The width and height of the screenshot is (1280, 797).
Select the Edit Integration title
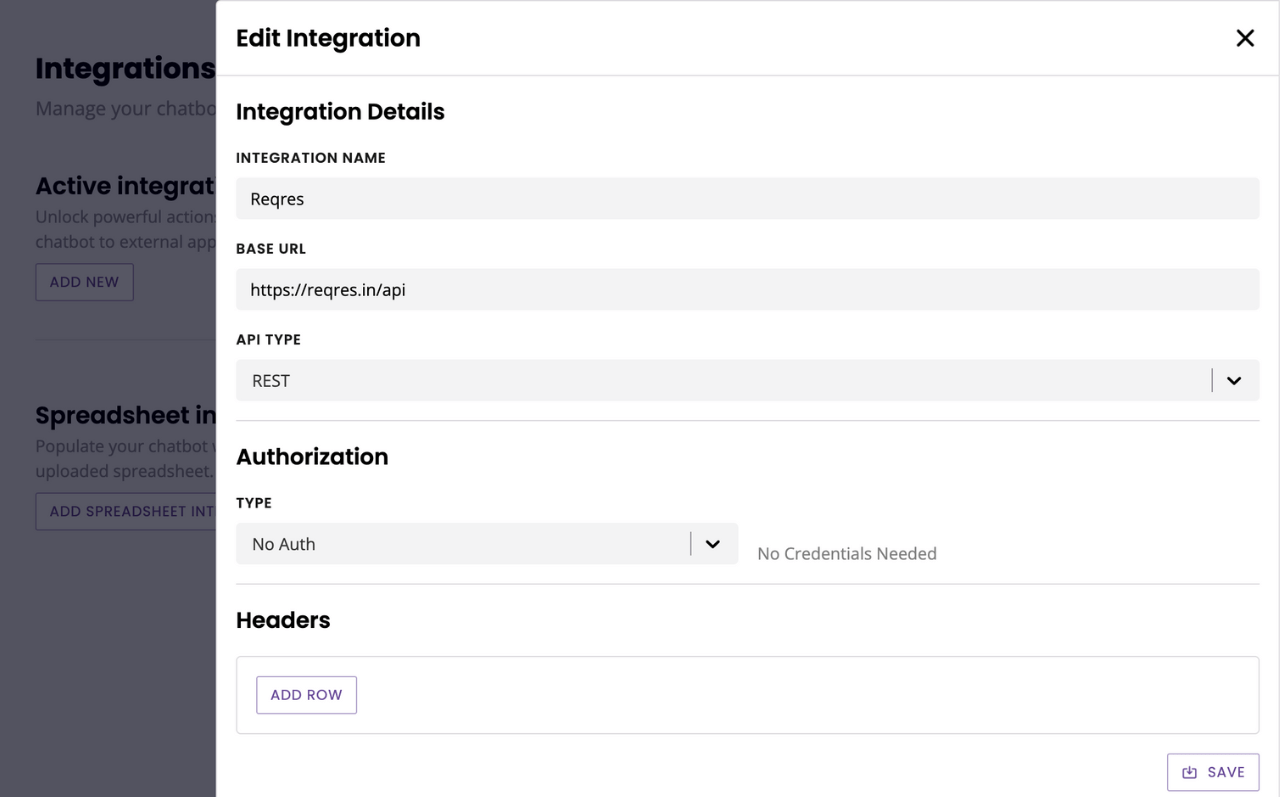[327, 38]
